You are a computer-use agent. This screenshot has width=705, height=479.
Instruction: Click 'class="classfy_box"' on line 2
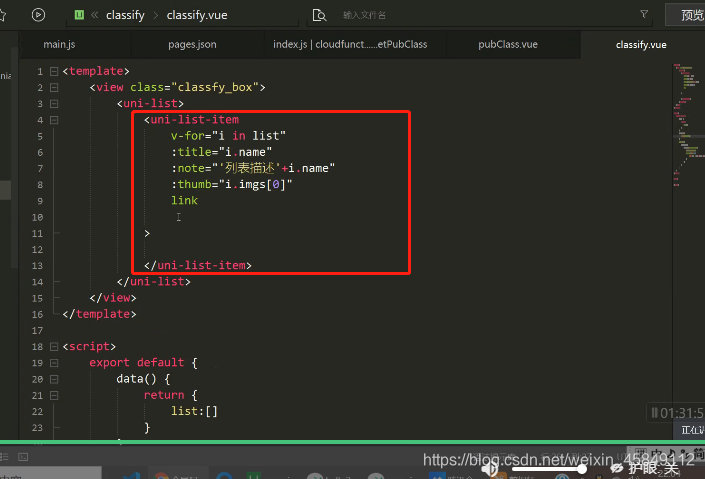(194, 87)
